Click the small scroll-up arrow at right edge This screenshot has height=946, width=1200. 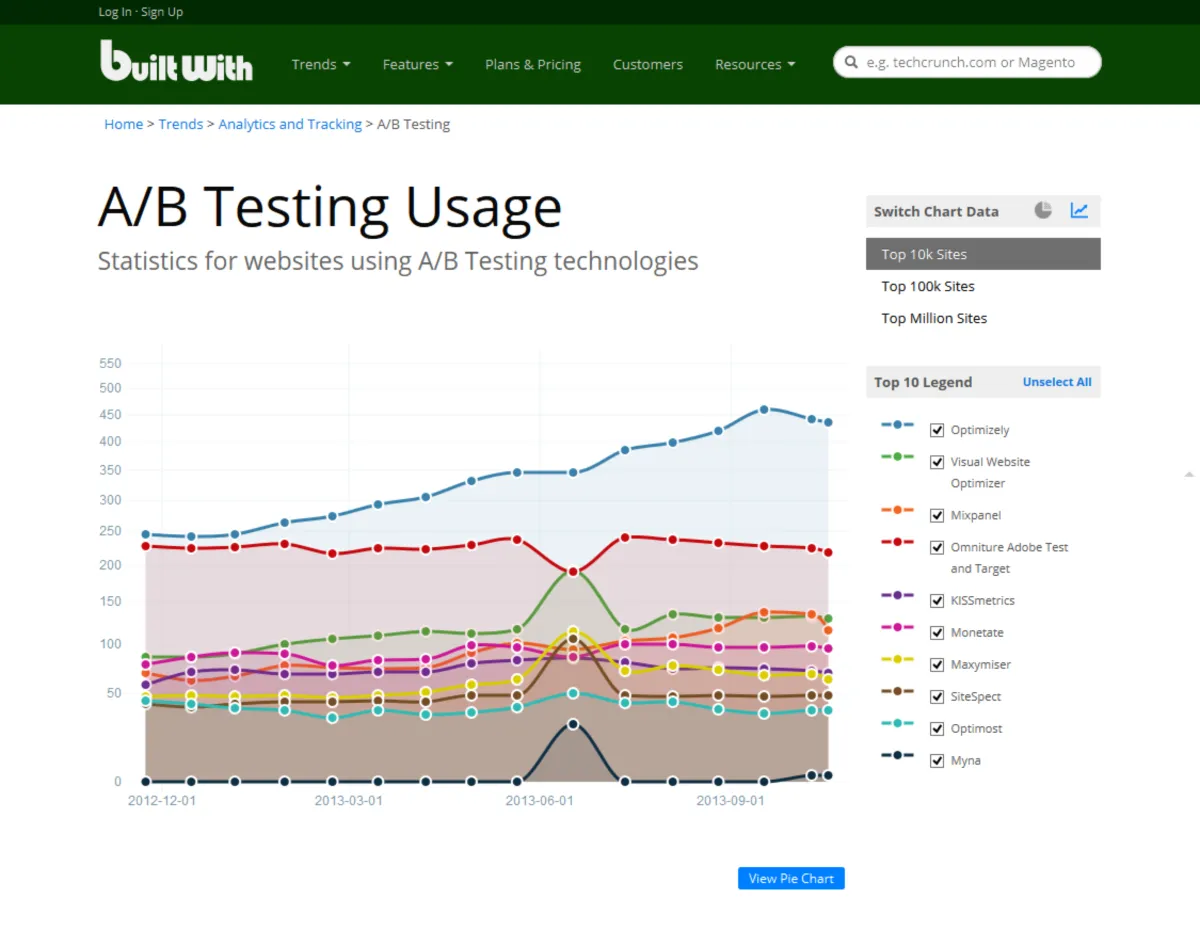point(1189,473)
